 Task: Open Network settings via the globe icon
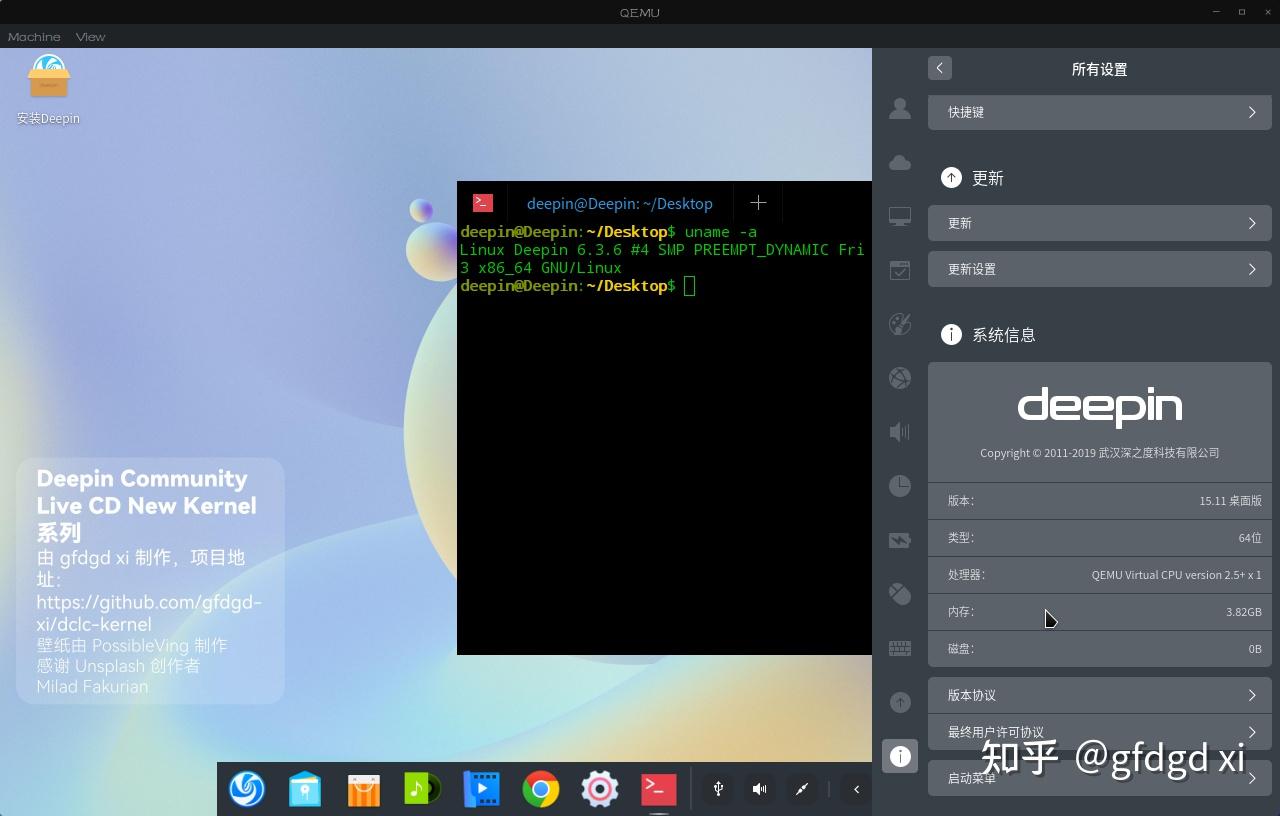click(x=899, y=378)
